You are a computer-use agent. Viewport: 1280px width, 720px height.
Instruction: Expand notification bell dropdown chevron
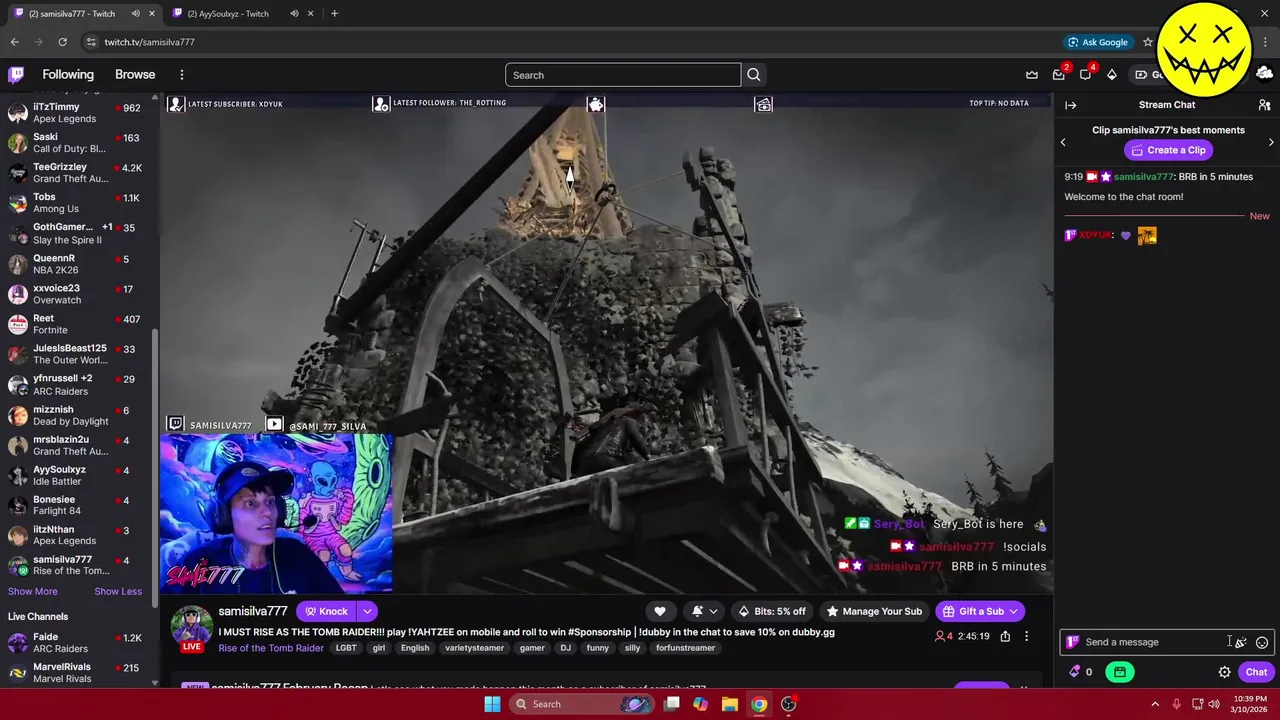pos(713,611)
